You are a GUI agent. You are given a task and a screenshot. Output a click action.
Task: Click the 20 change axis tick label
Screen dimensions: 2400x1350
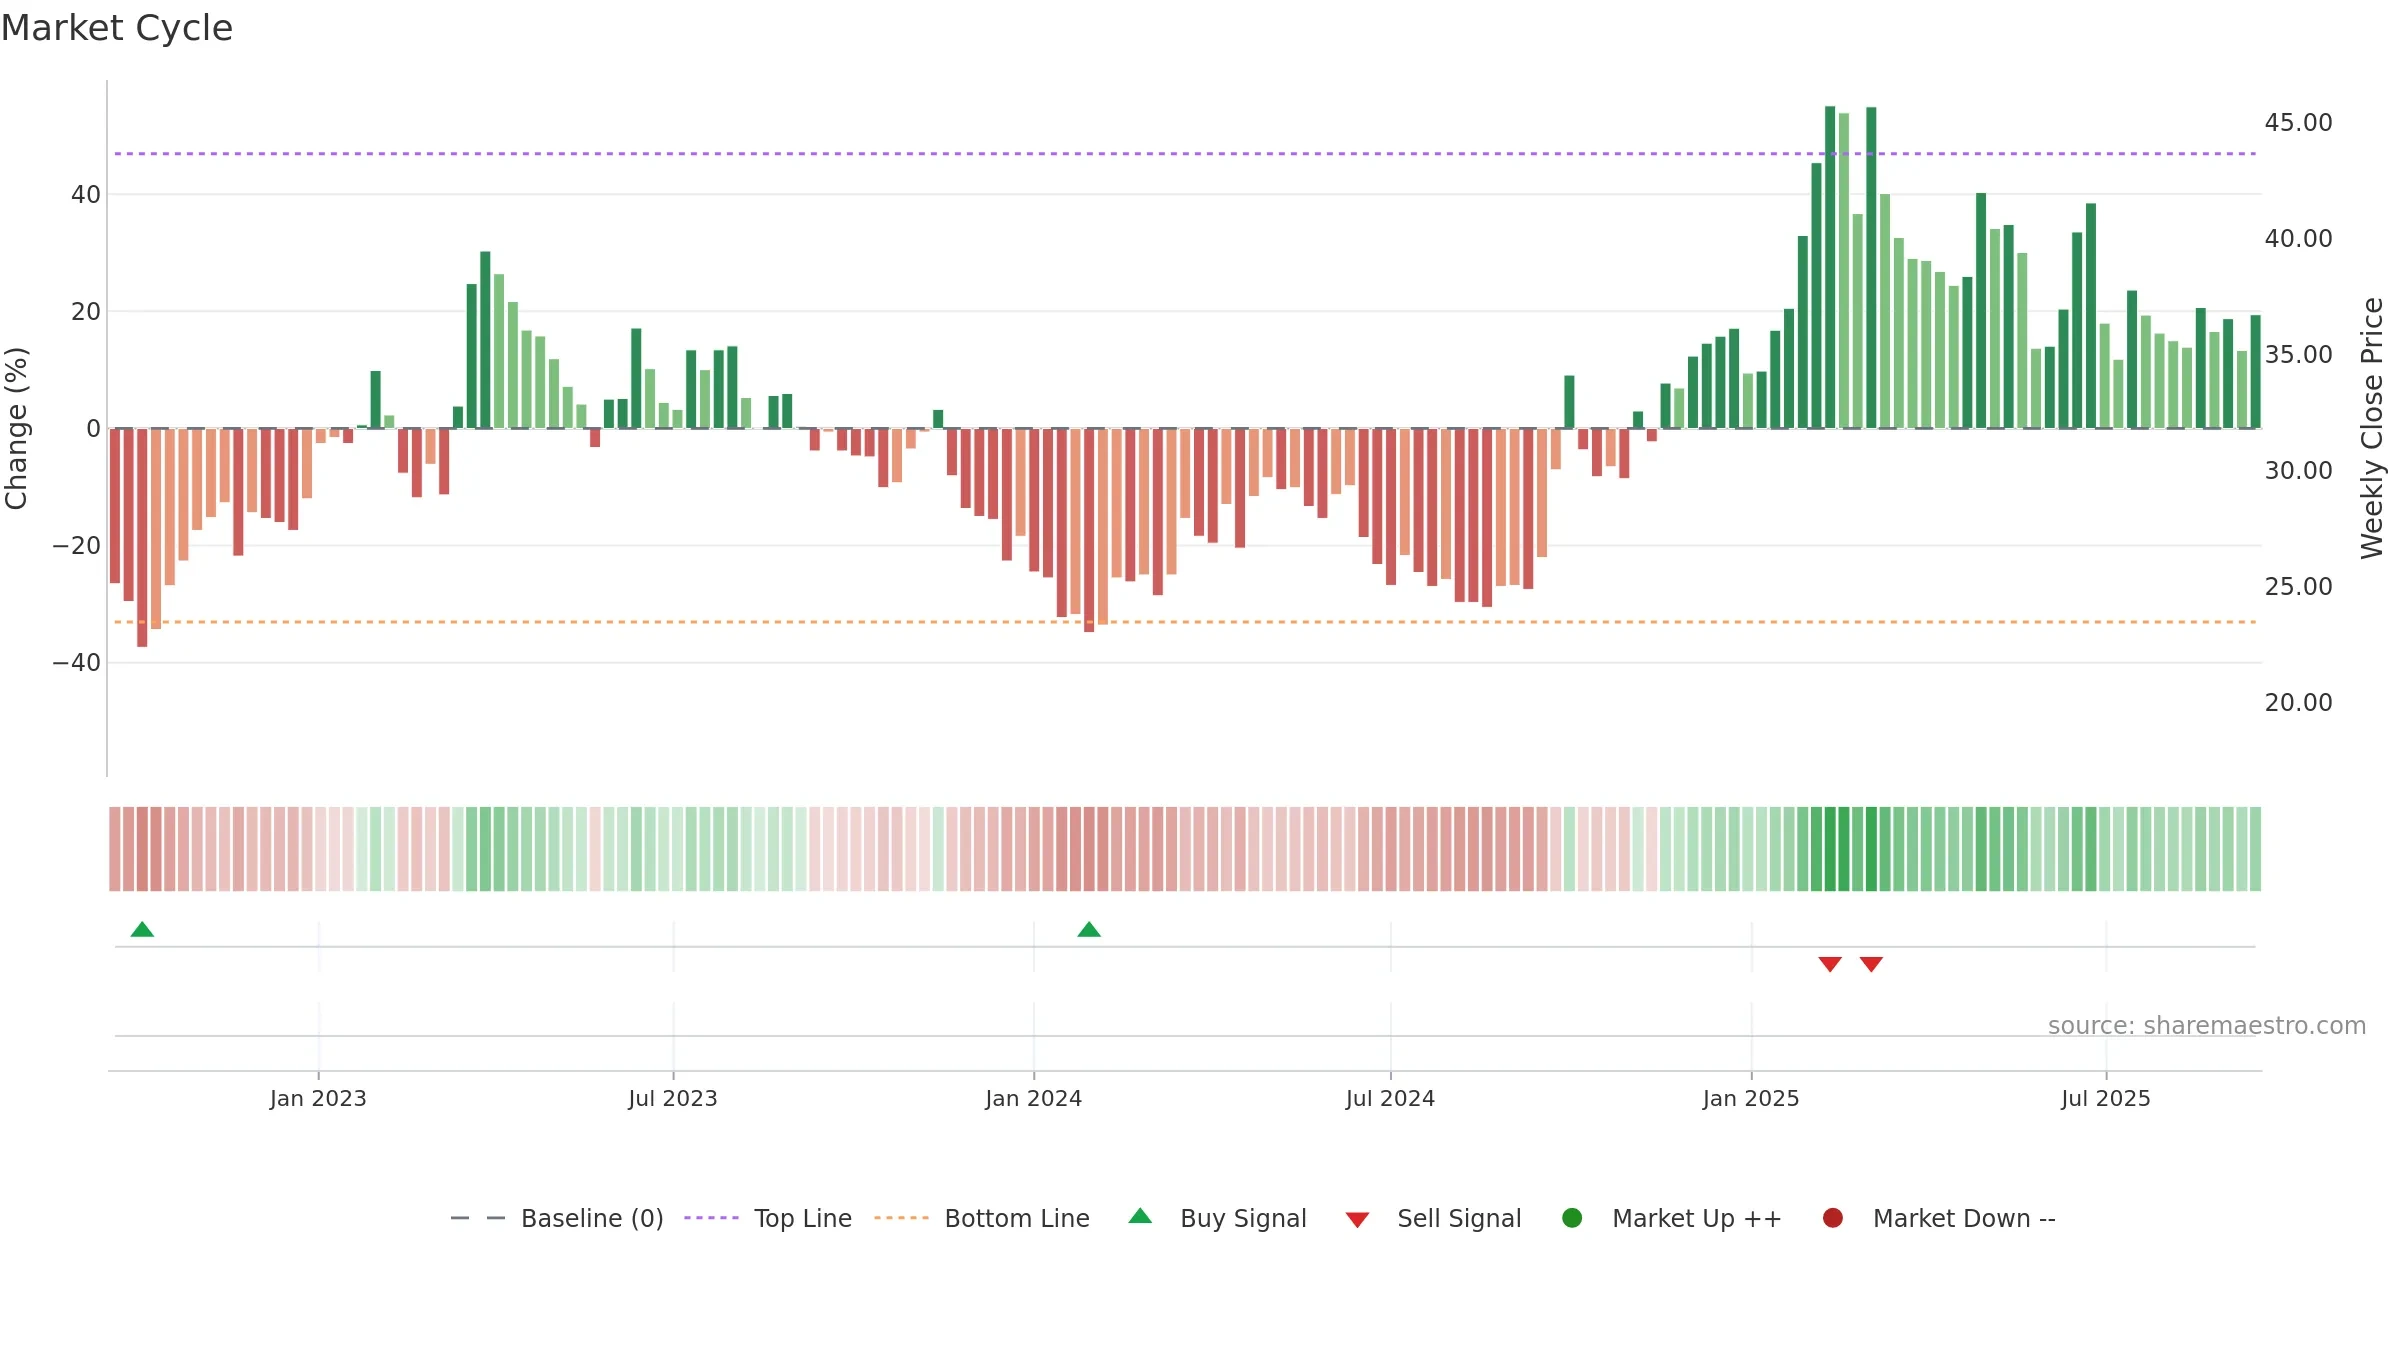click(x=86, y=311)
